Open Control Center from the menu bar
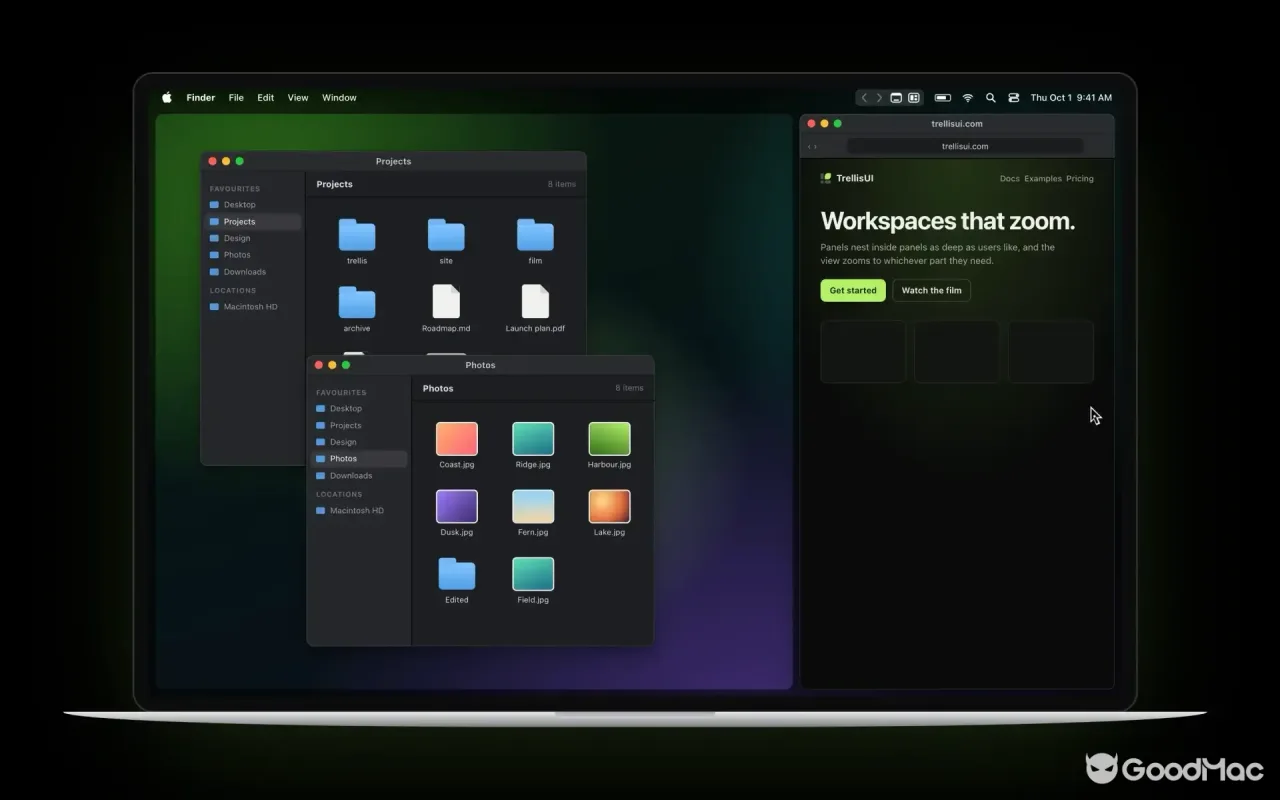 coord(1014,98)
